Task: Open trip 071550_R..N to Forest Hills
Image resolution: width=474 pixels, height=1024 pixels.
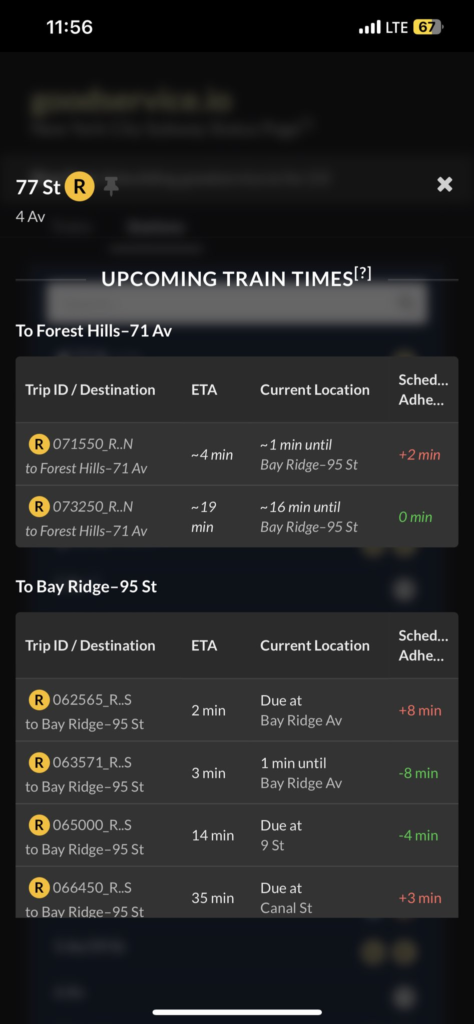Action: pos(237,455)
